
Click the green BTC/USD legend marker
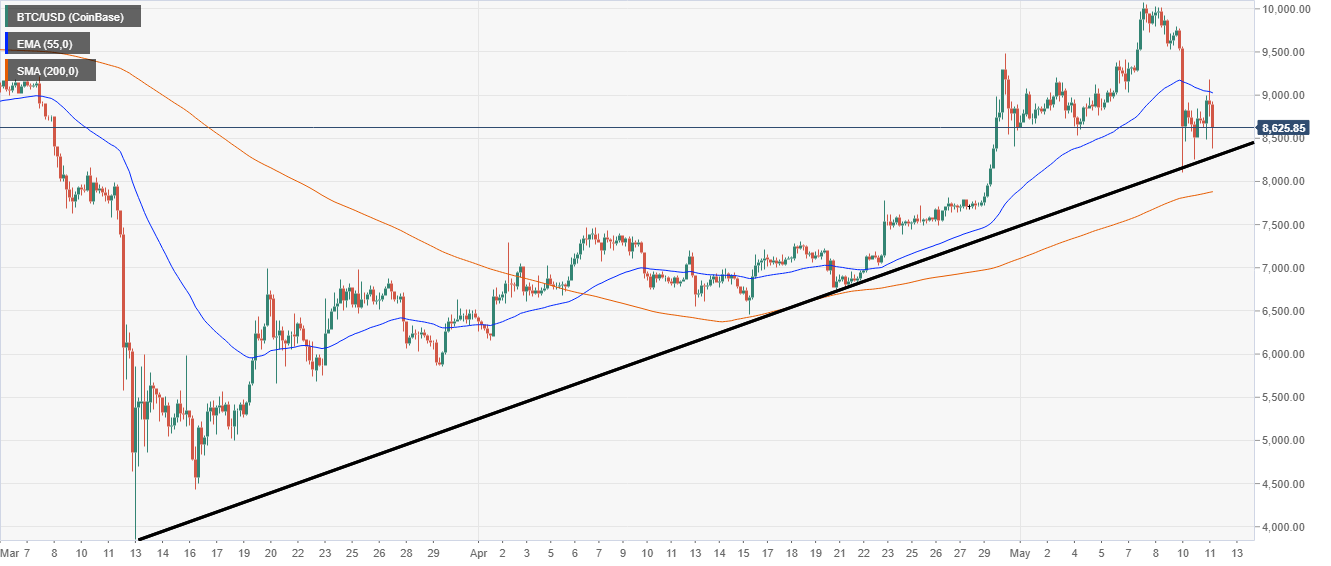point(5,16)
